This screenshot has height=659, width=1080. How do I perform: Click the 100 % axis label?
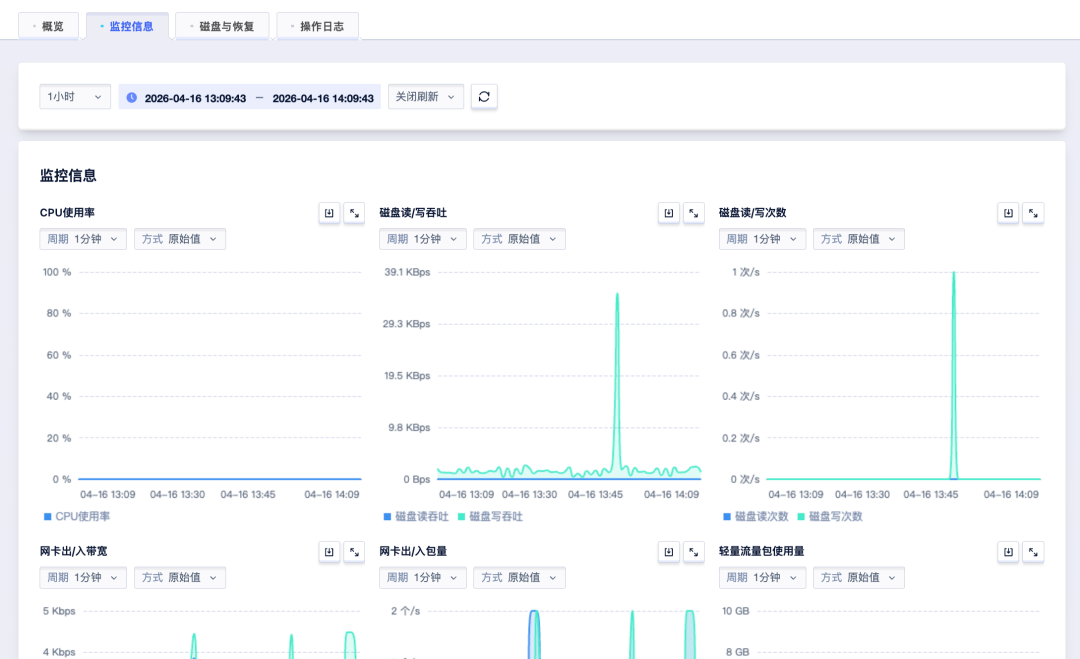point(56,272)
